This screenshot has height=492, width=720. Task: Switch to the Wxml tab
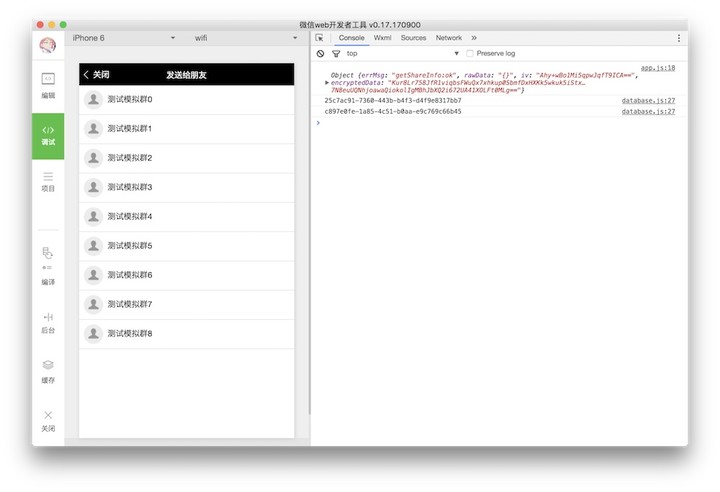click(382, 38)
